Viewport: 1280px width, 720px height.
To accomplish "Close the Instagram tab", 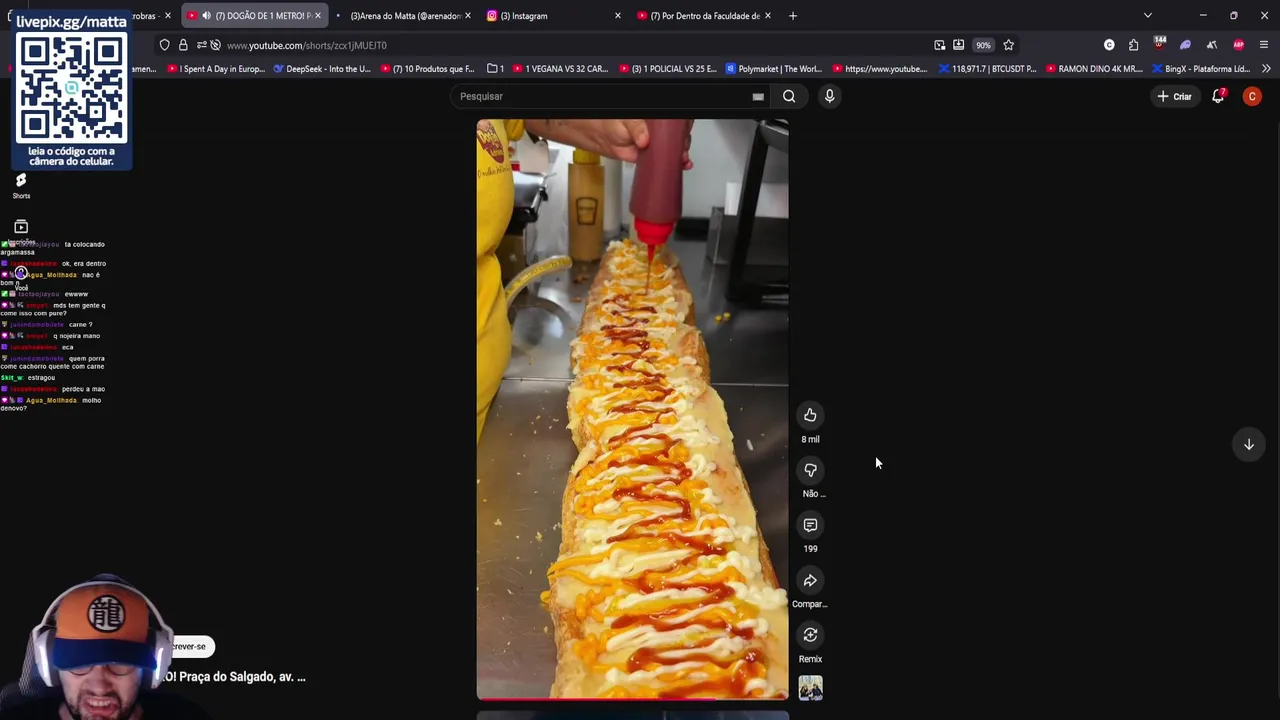I will 617,16.
